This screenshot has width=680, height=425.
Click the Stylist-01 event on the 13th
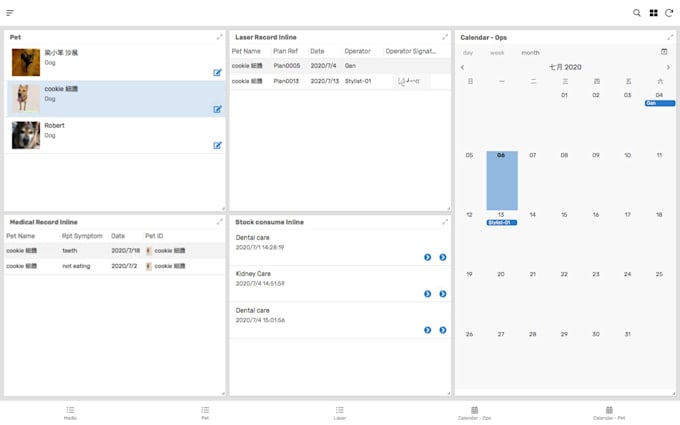pyautogui.click(x=501, y=222)
